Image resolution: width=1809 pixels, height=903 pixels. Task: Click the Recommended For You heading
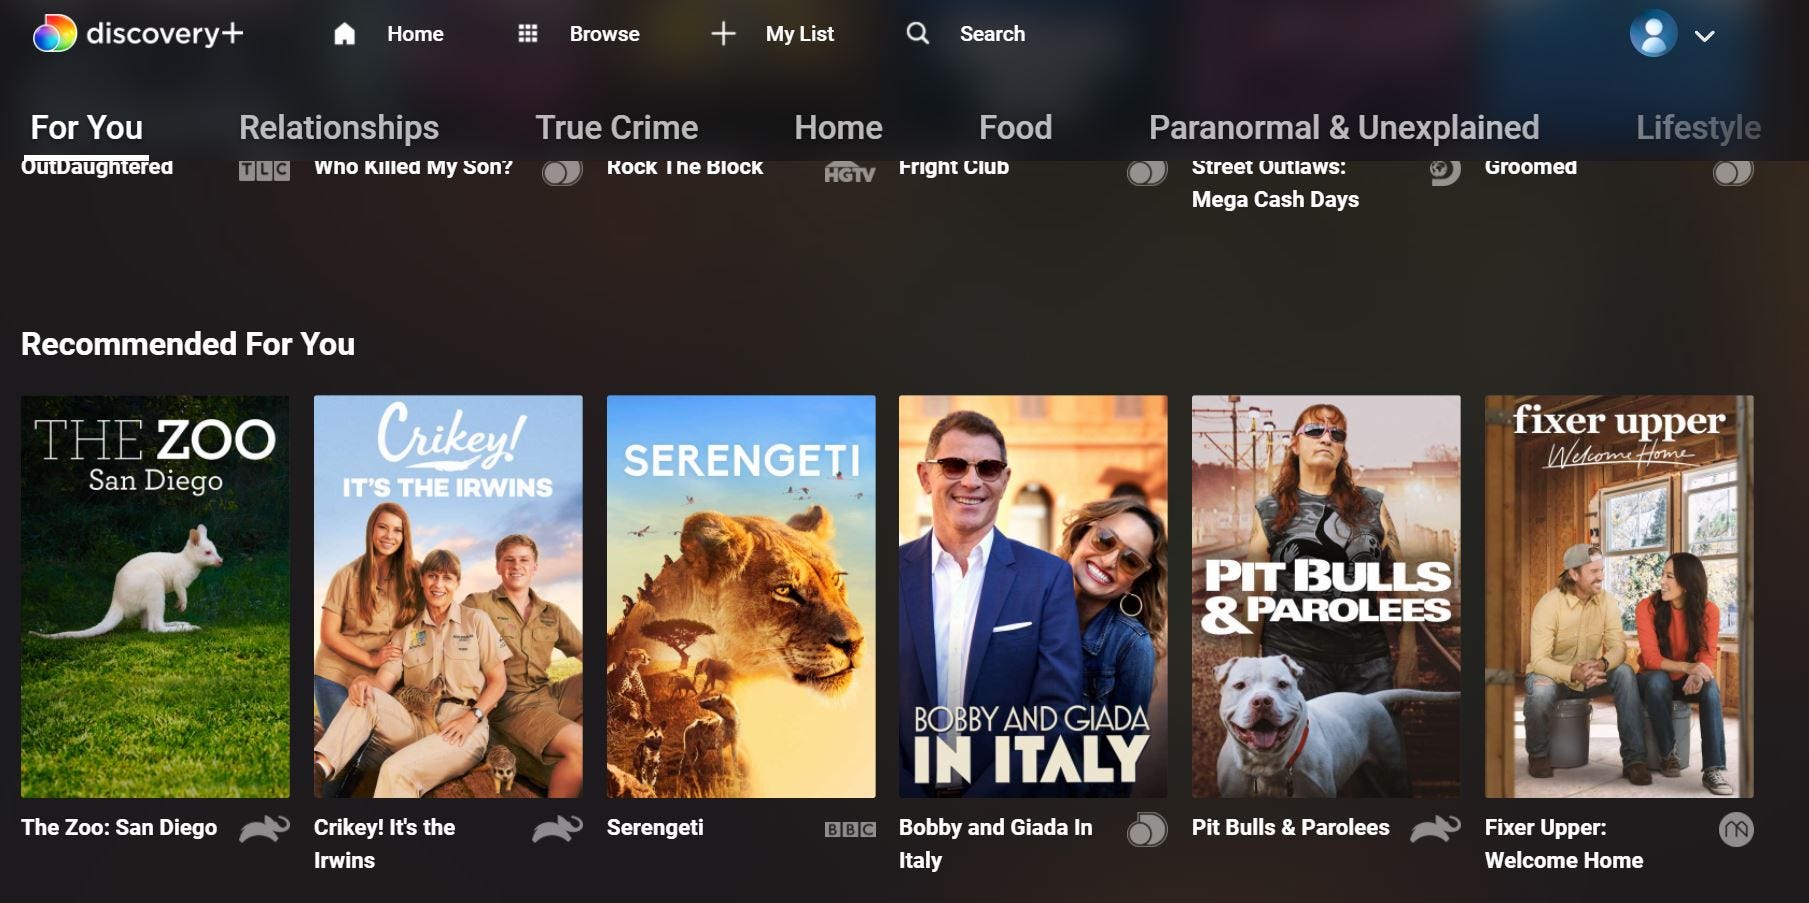[188, 344]
